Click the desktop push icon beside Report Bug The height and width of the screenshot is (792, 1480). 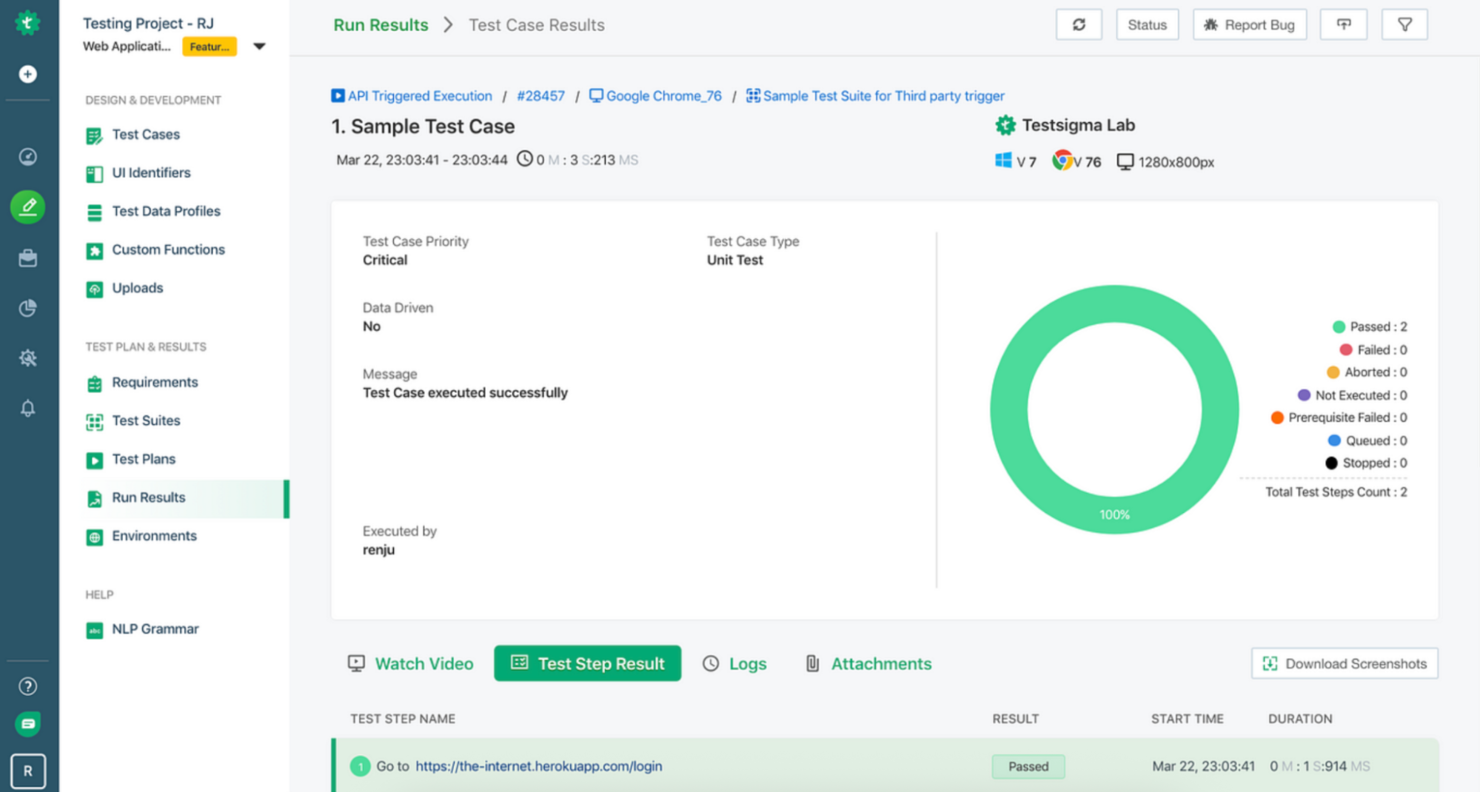coord(1343,24)
